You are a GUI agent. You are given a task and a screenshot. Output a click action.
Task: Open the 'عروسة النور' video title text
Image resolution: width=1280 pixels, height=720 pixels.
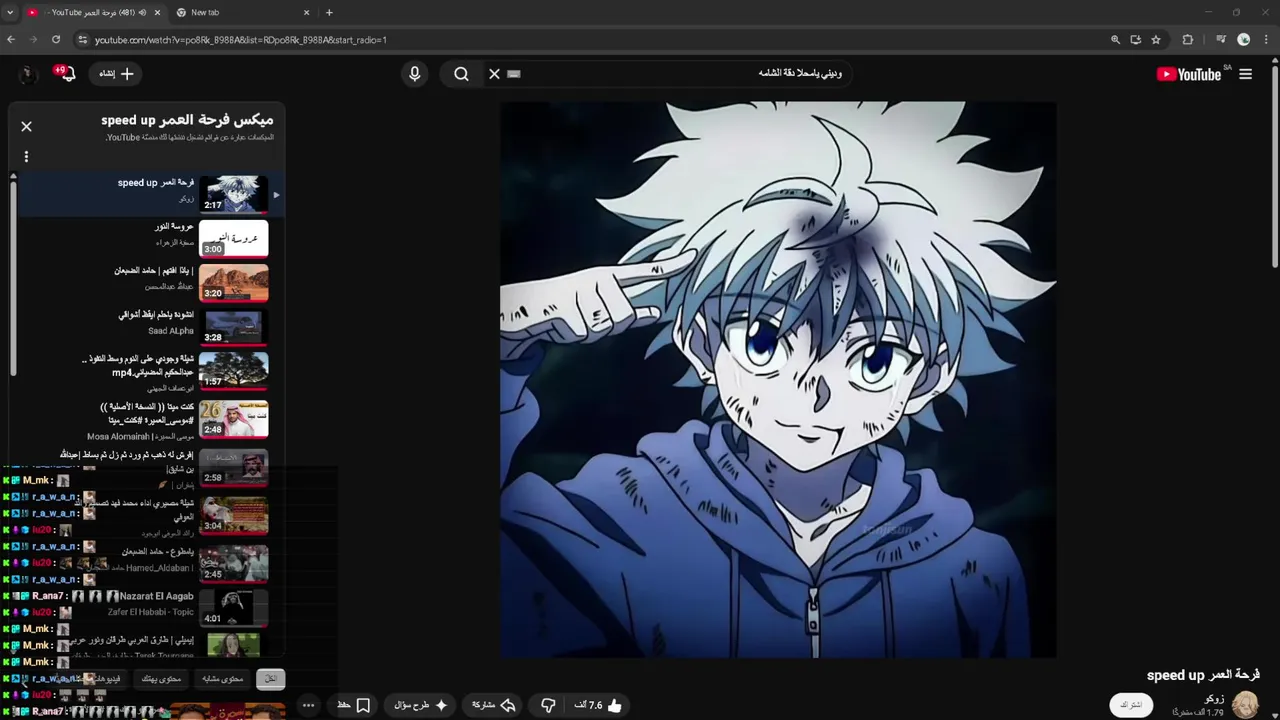(x=174, y=227)
